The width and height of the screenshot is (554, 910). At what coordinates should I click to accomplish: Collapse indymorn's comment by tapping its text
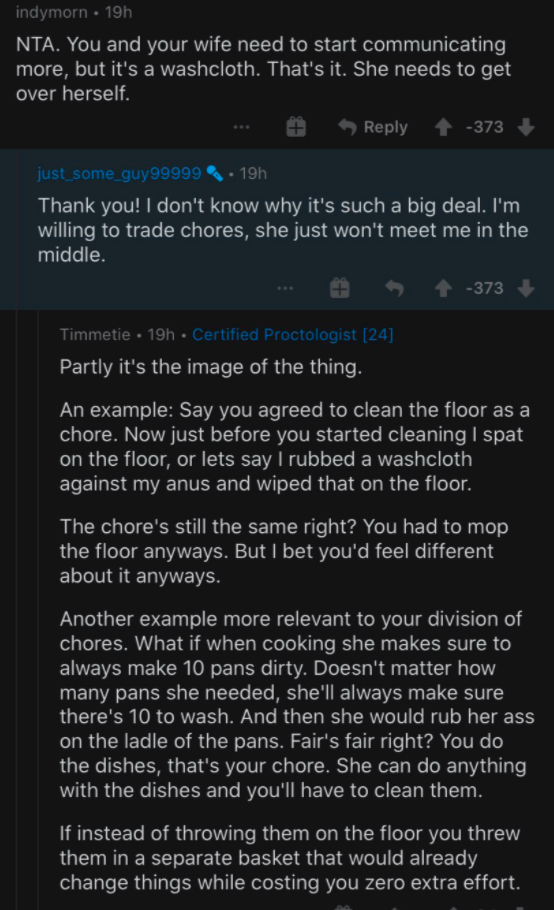(x=263, y=68)
